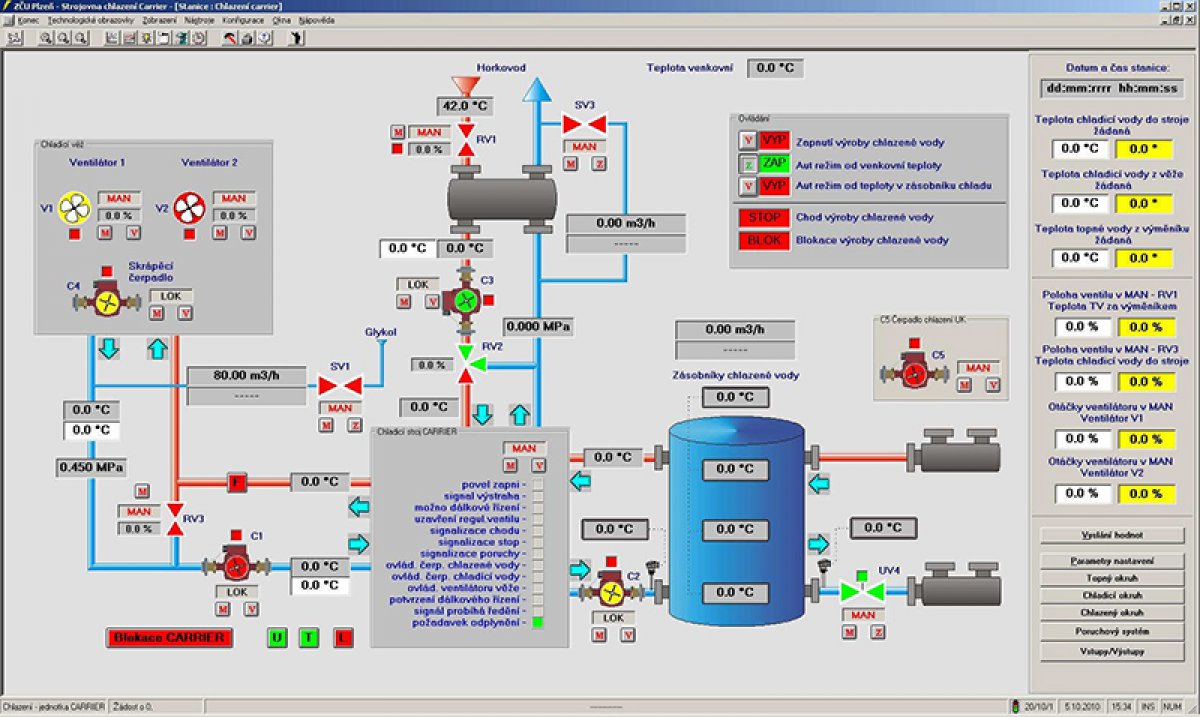
Task: Click the Ventilátor 2 red fan icon
Action: [x=189, y=208]
